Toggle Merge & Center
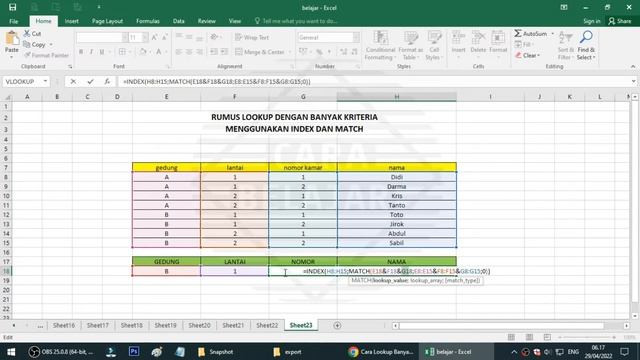The width and height of the screenshot is (640, 360). [260, 52]
